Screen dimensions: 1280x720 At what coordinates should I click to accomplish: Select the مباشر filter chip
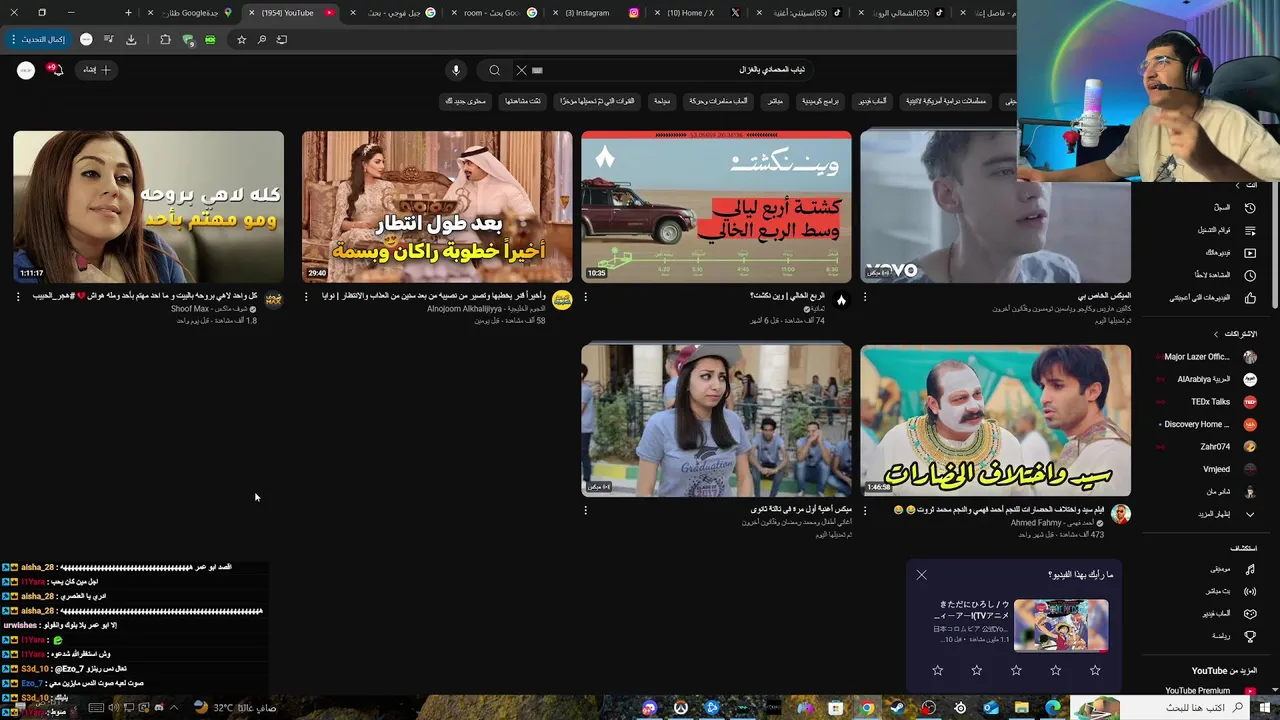[x=775, y=101]
